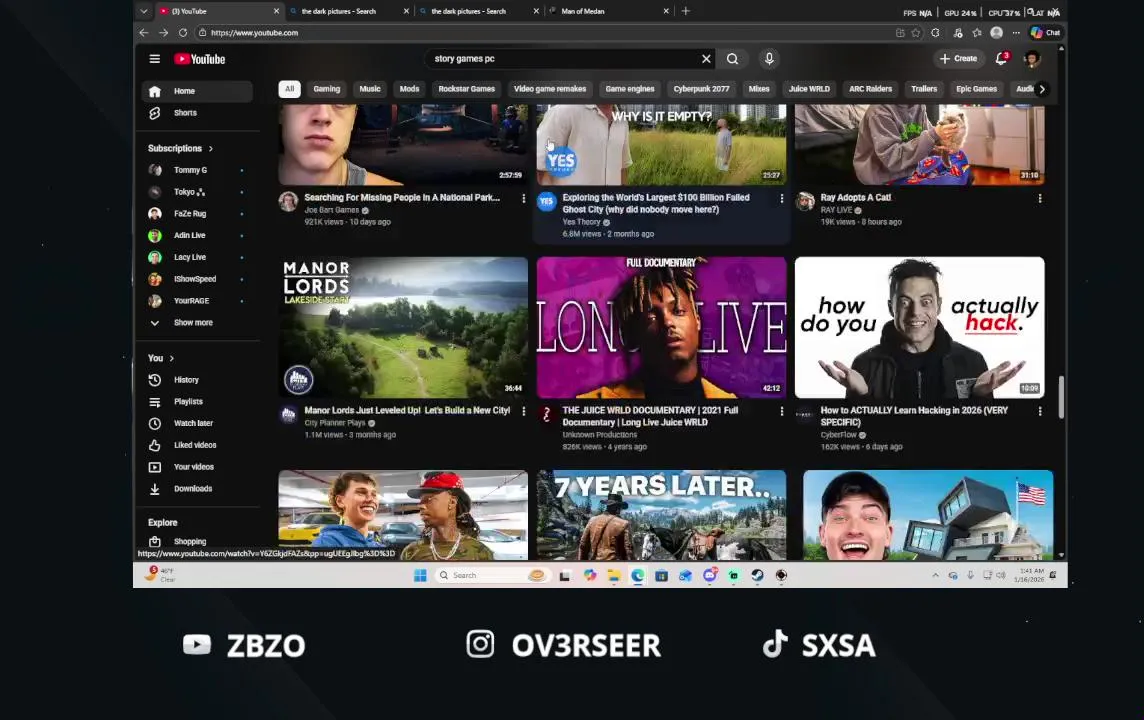Screen dimensions: 1144x720
Task: Open how do you actually hack thumbnail
Action: click(919, 328)
